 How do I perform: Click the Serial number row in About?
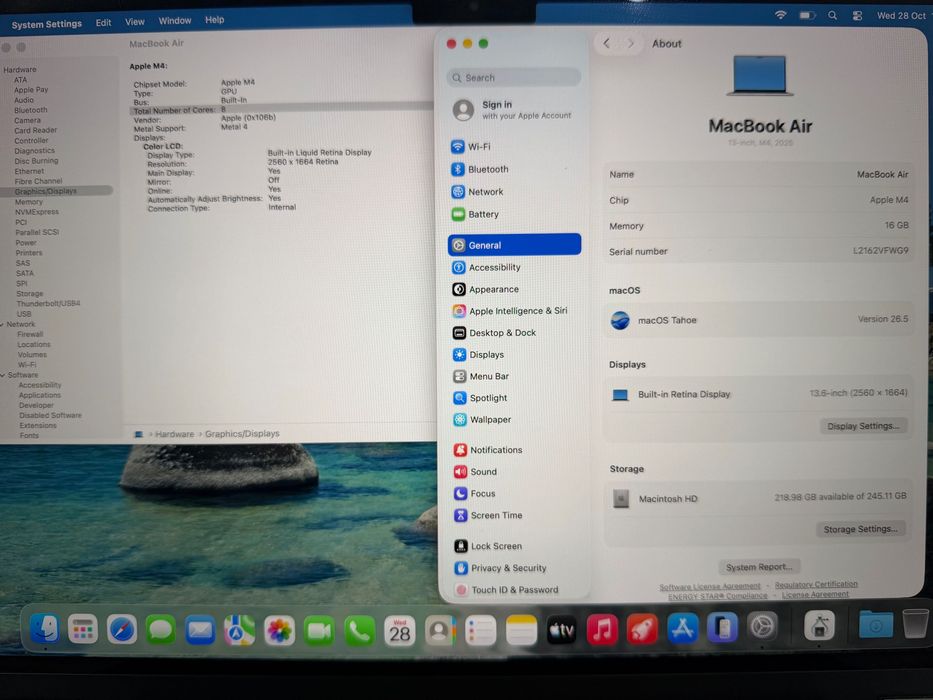tap(759, 251)
